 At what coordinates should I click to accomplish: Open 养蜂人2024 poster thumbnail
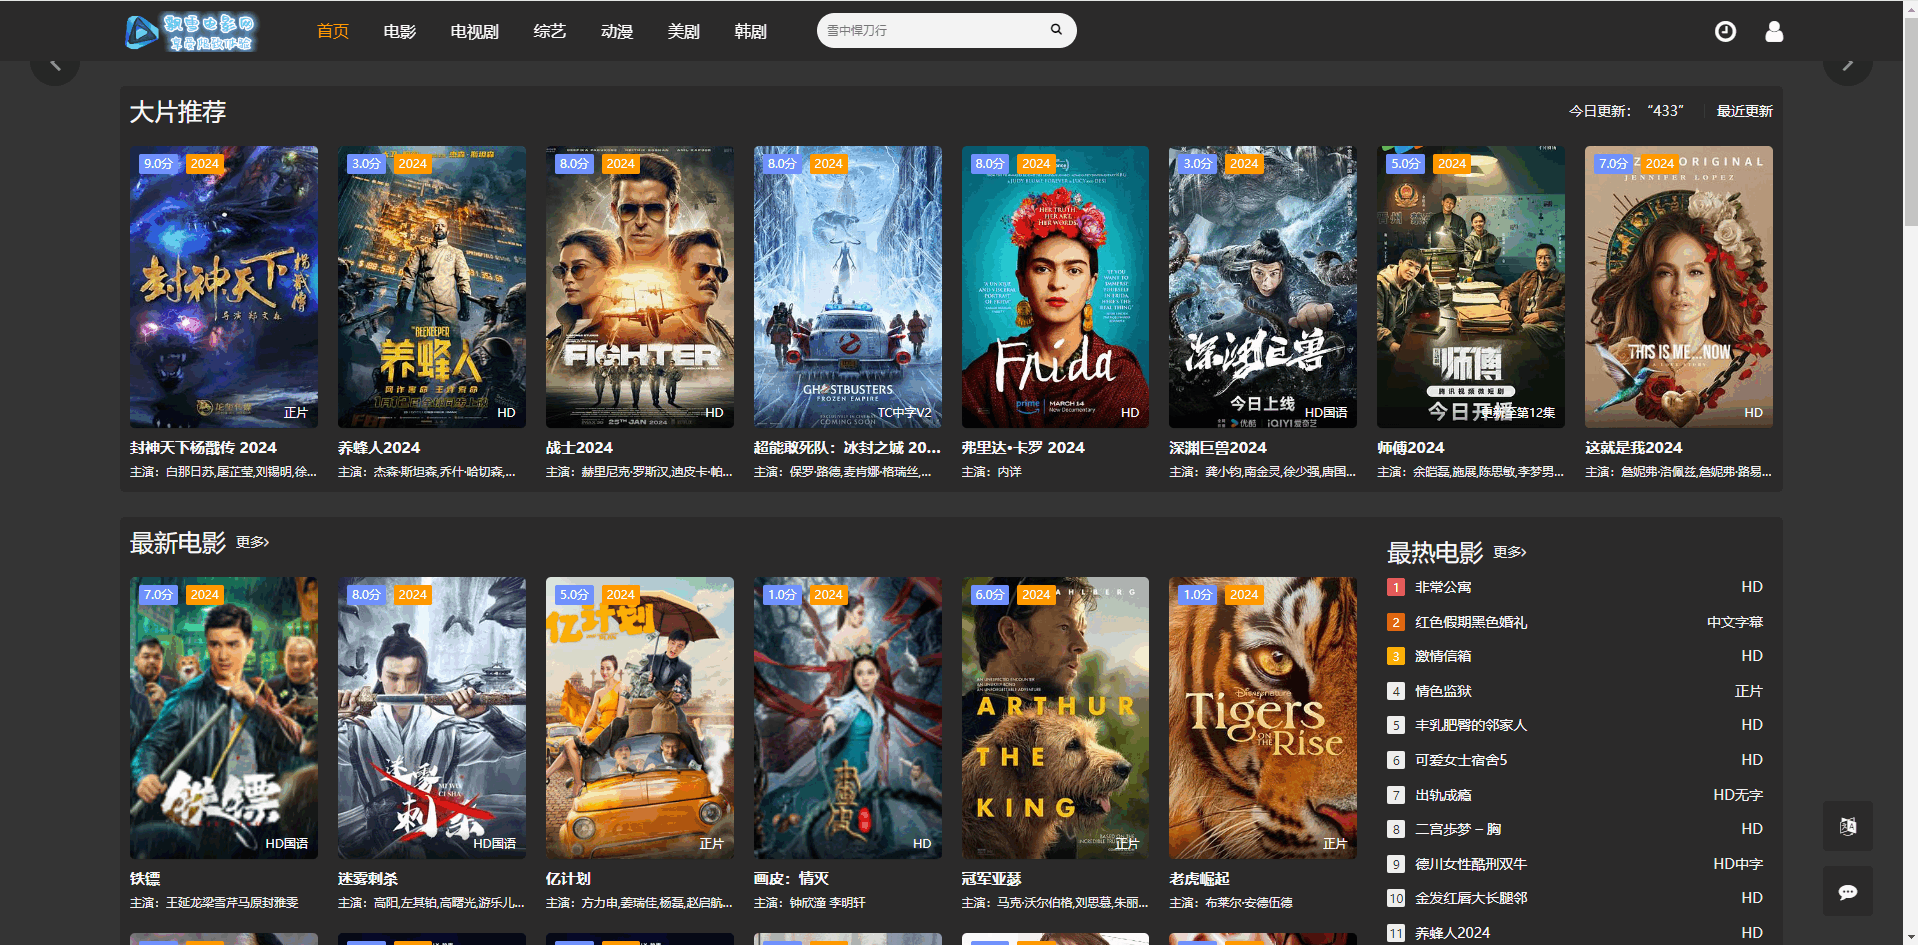[x=432, y=287]
